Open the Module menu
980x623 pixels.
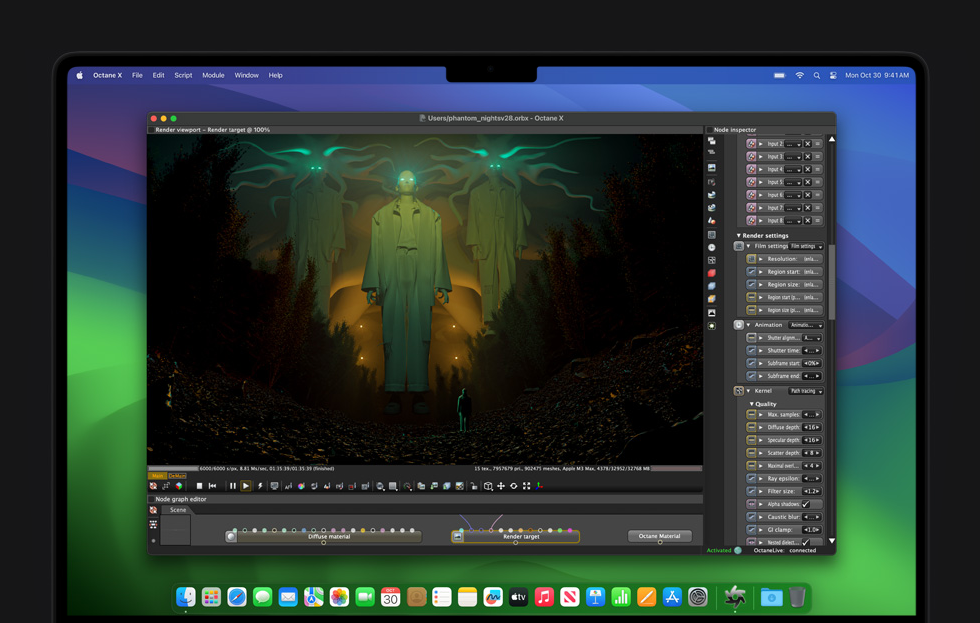click(x=213, y=75)
